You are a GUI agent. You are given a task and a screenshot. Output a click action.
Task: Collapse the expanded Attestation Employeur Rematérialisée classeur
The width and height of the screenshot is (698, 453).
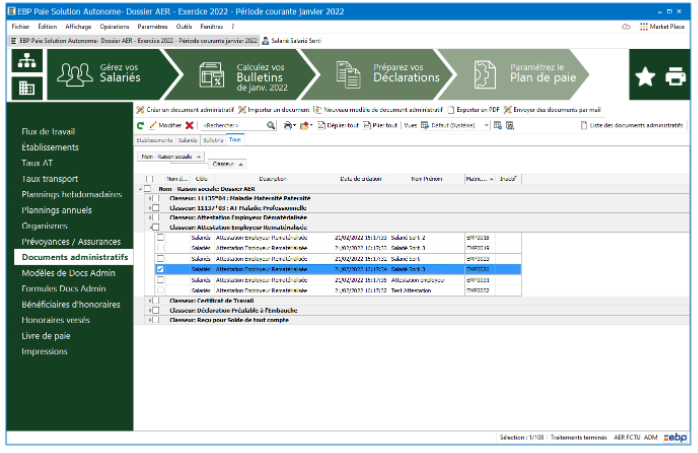pyautogui.click(x=150, y=227)
